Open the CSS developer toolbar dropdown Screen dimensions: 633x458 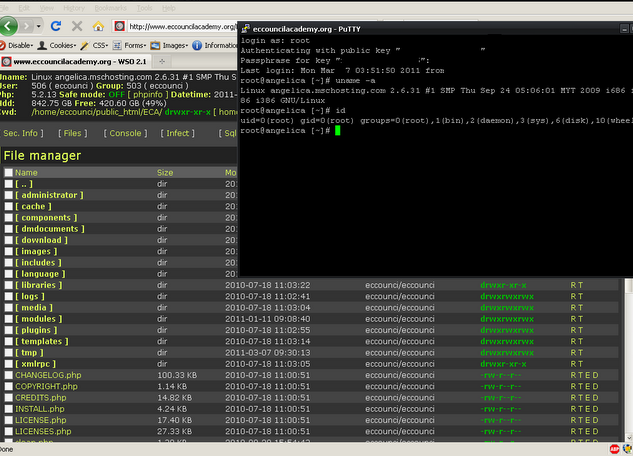pos(94,46)
